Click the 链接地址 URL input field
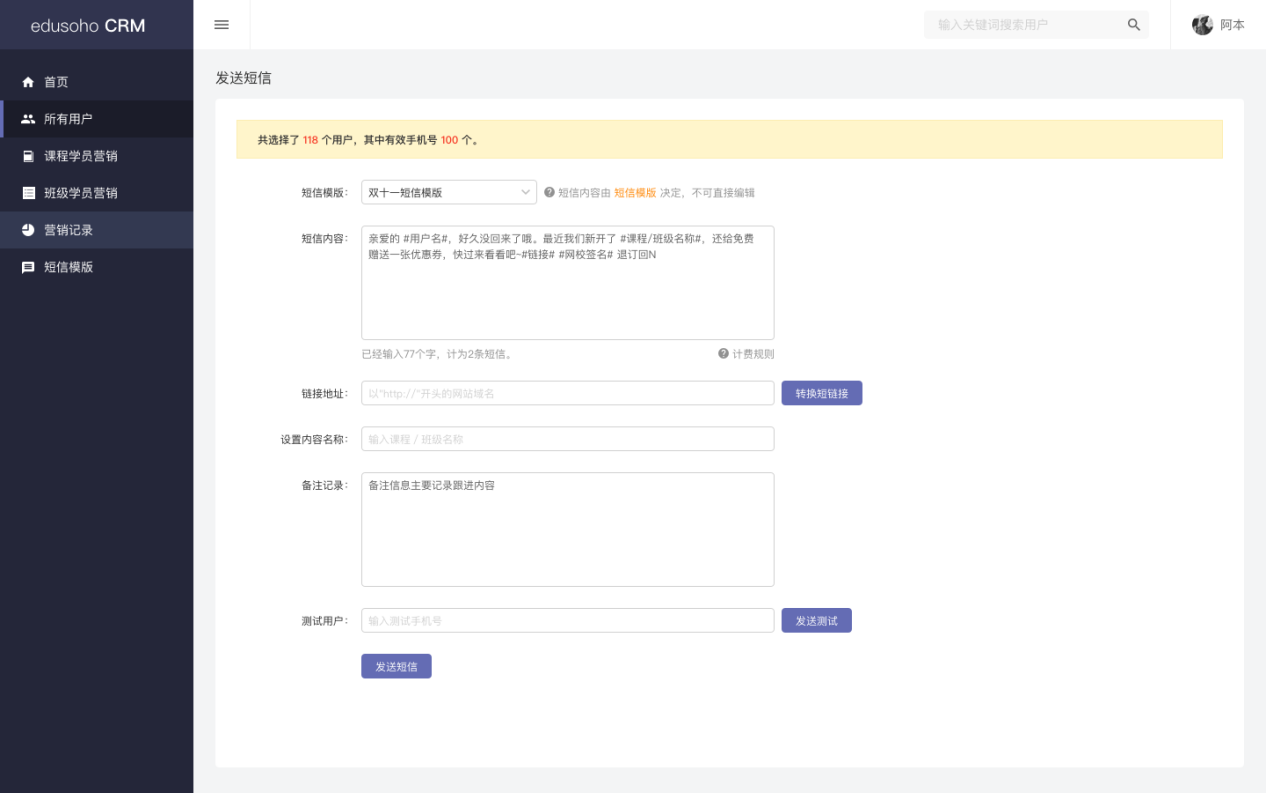 pos(567,392)
